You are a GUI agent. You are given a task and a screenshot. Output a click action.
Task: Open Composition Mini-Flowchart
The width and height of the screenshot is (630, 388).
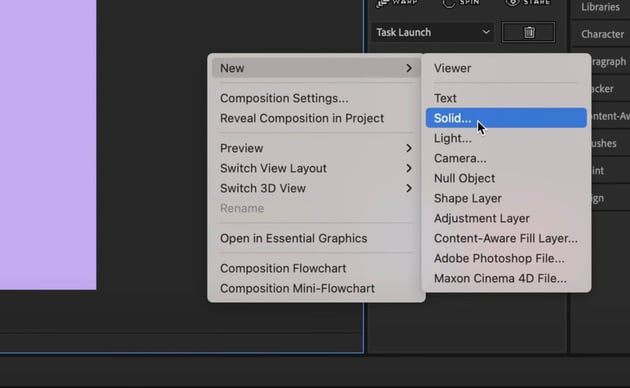[316, 288]
